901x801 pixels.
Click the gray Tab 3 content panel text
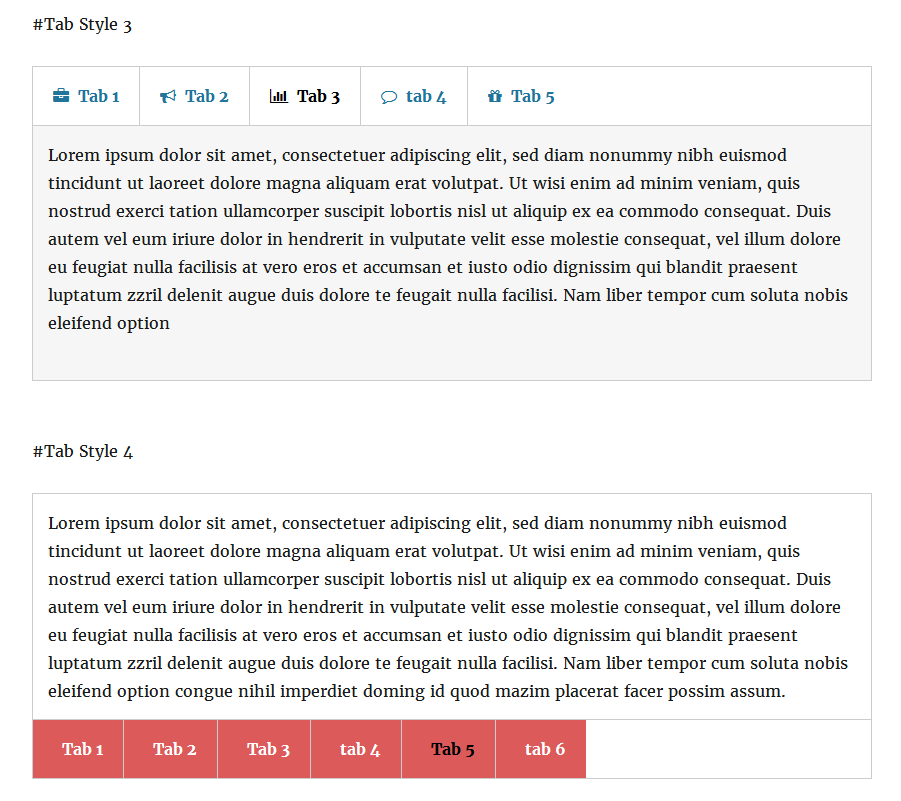[448, 239]
